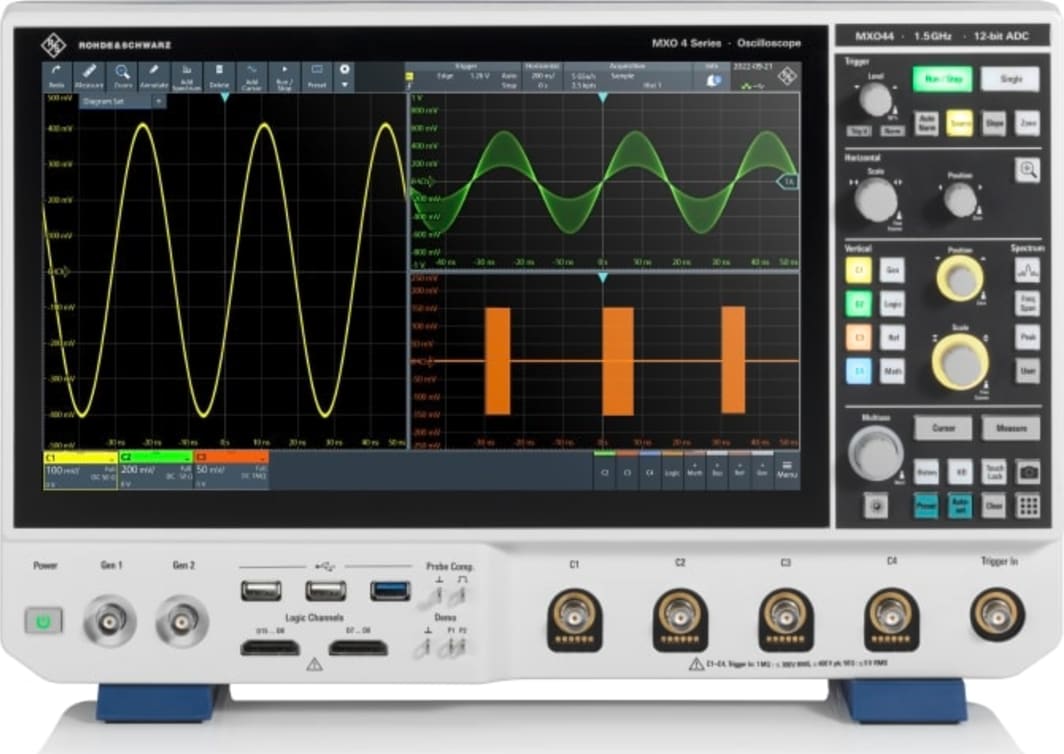
Task: Open the Horizontal settings readout
Action: pos(542,77)
